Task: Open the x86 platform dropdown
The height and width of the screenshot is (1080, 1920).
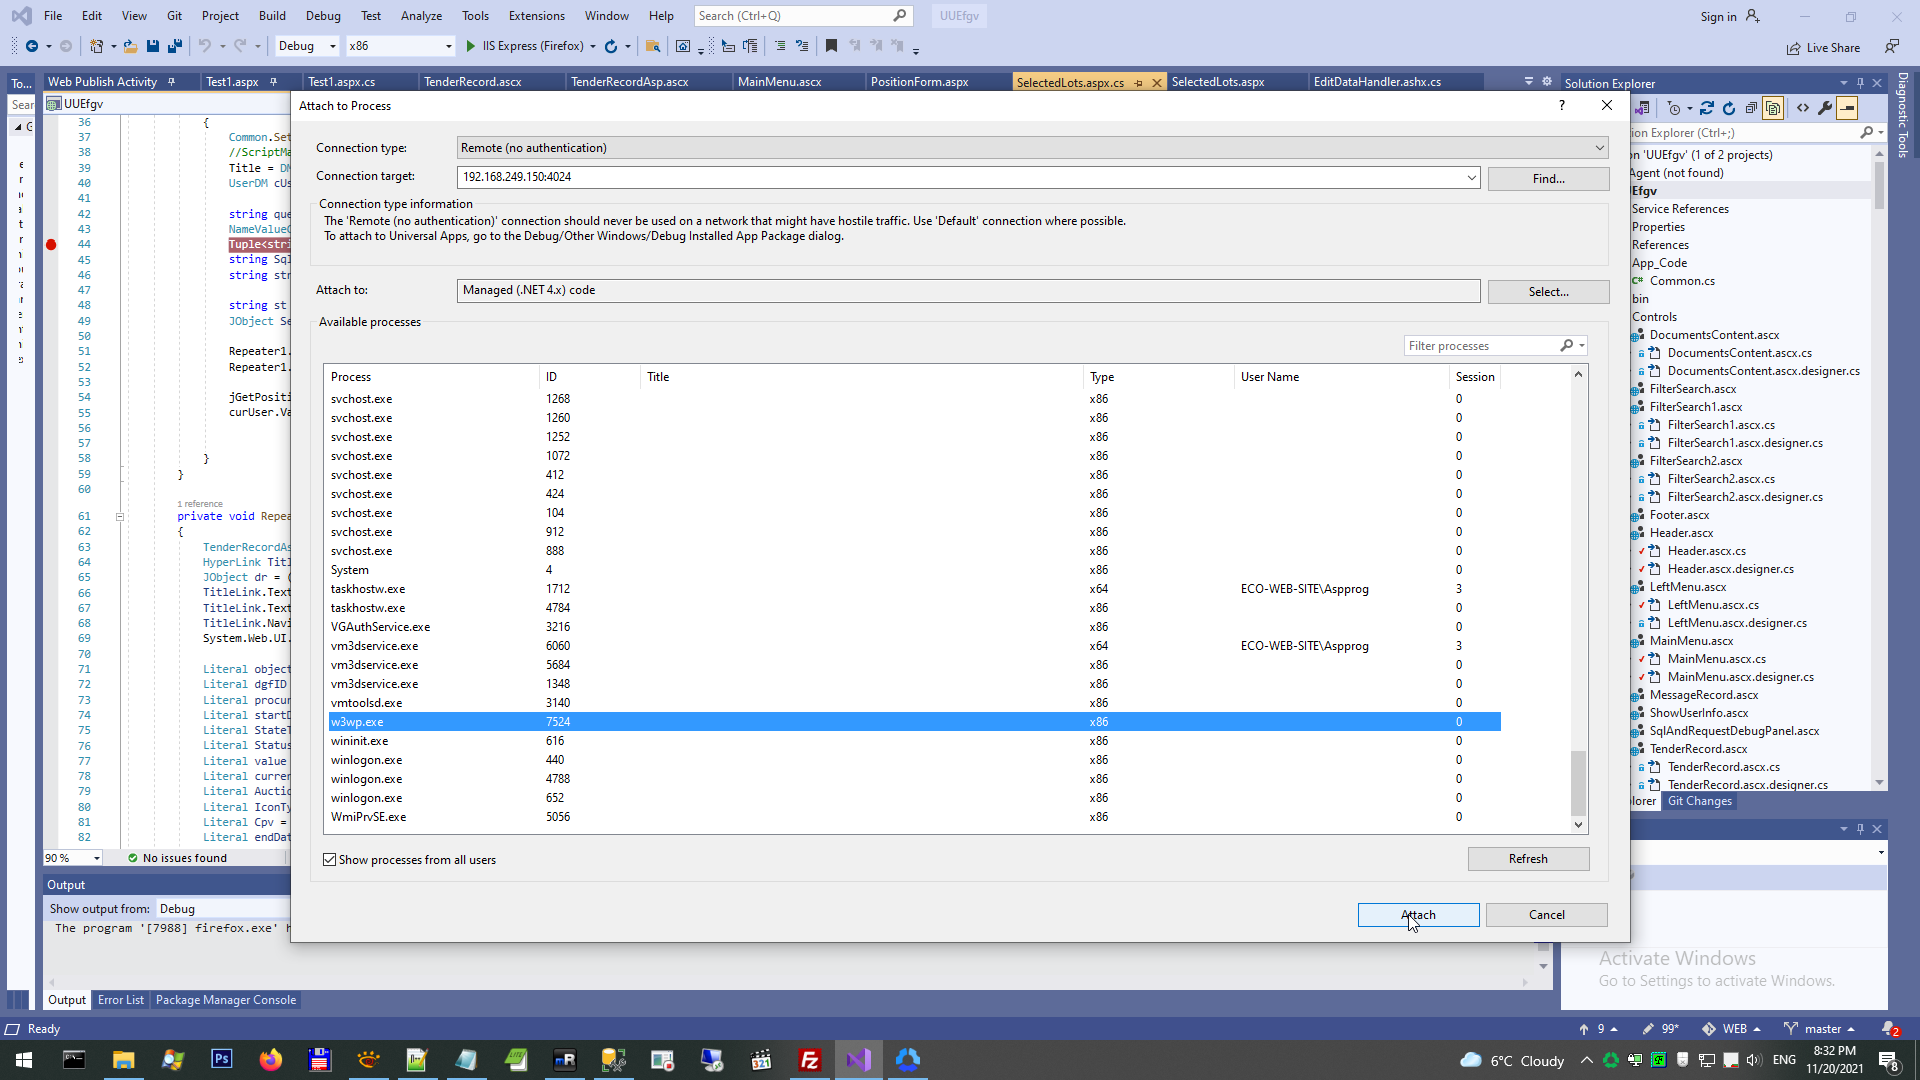Action: (447, 46)
